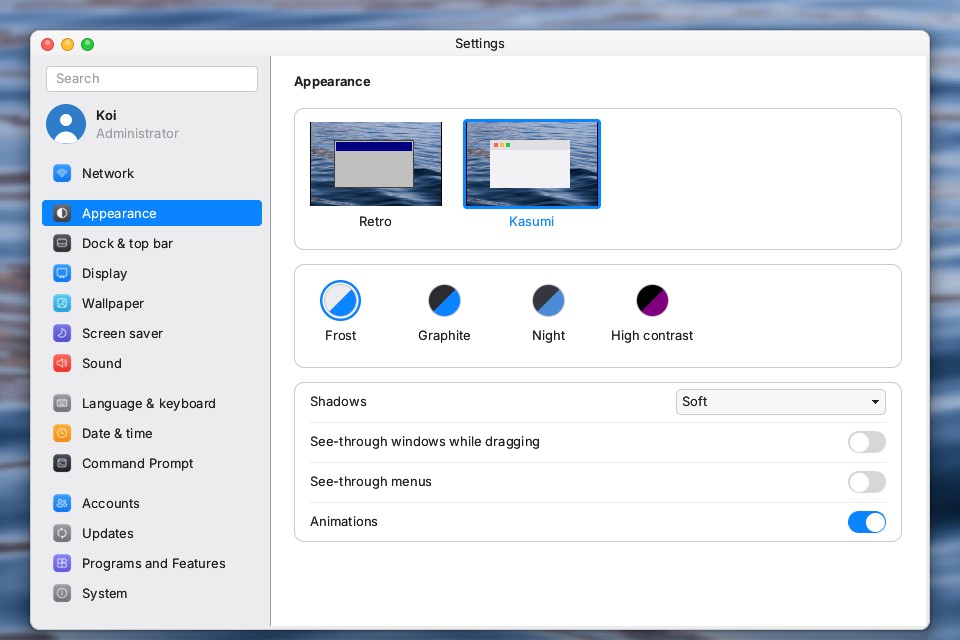This screenshot has height=640, width=960.
Task: Click the Programs and Features icon
Action: pos(62,563)
